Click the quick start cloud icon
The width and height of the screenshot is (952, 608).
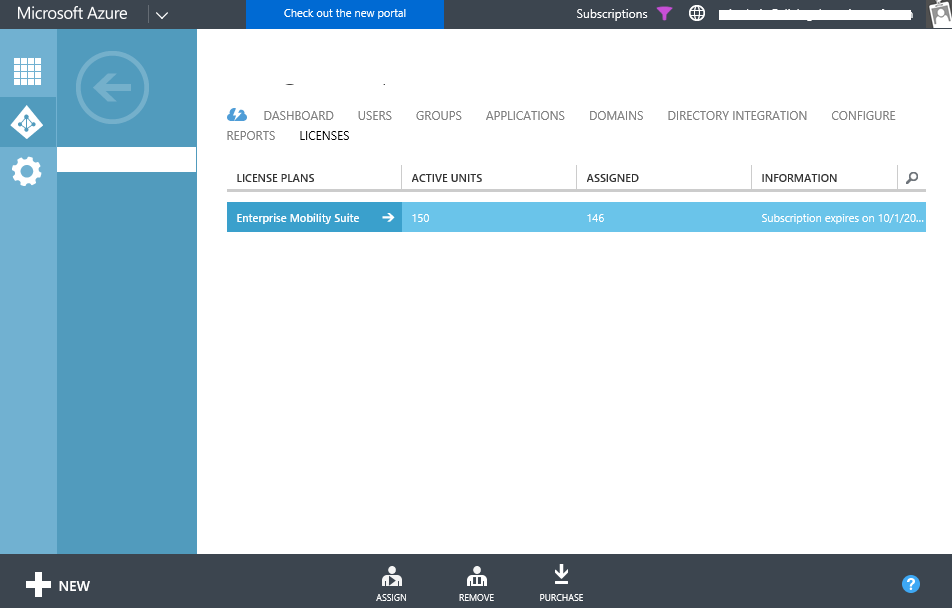pyautogui.click(x=237, y=115)
